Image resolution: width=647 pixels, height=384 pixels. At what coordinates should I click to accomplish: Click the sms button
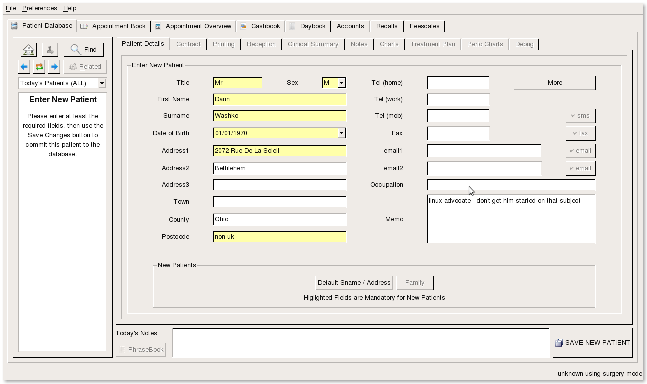[580, 116]
